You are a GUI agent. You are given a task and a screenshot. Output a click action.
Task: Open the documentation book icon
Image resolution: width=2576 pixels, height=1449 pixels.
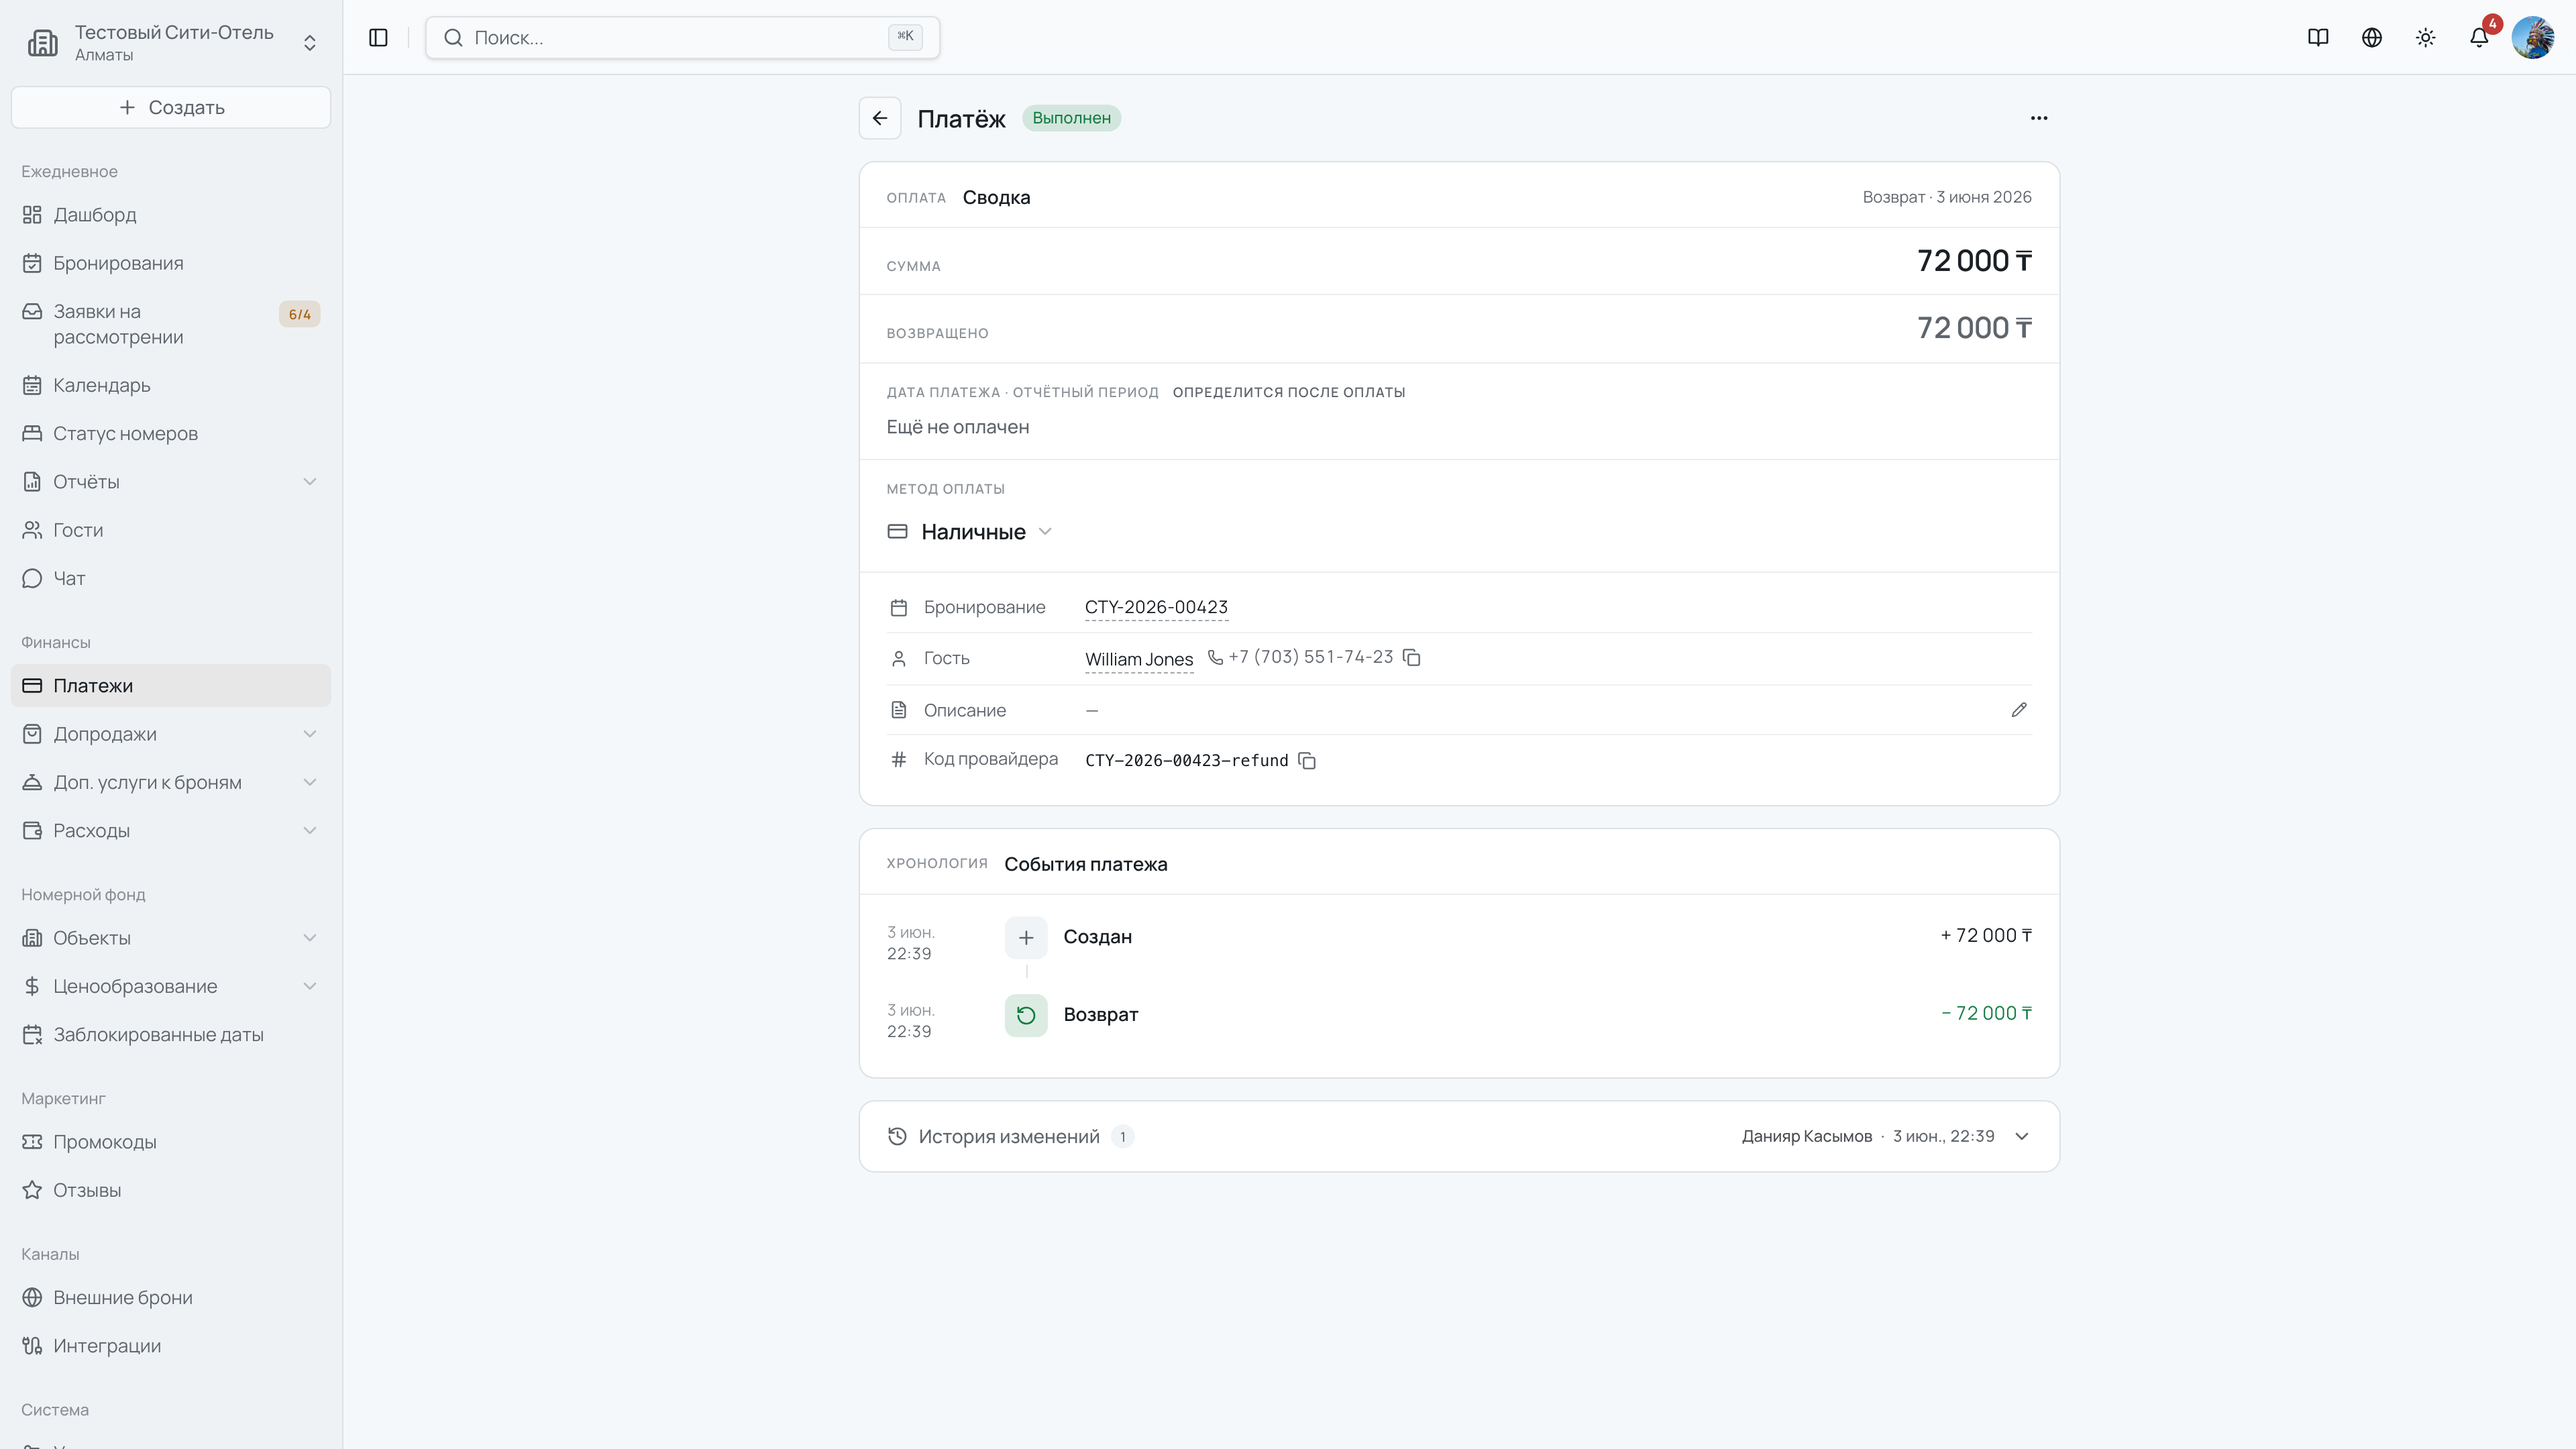(x=2318, y=37)
